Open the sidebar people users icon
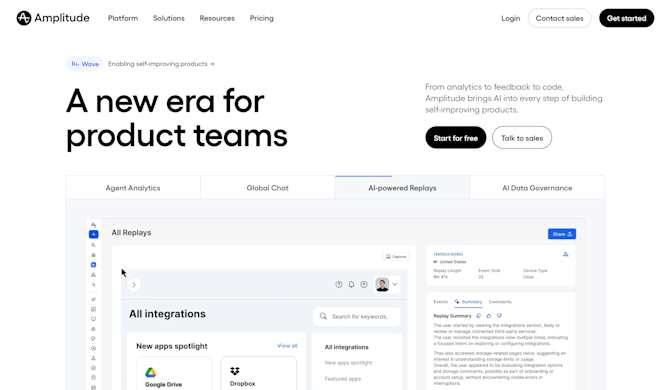This screenshot has height=390, width=672. [93, 329]
